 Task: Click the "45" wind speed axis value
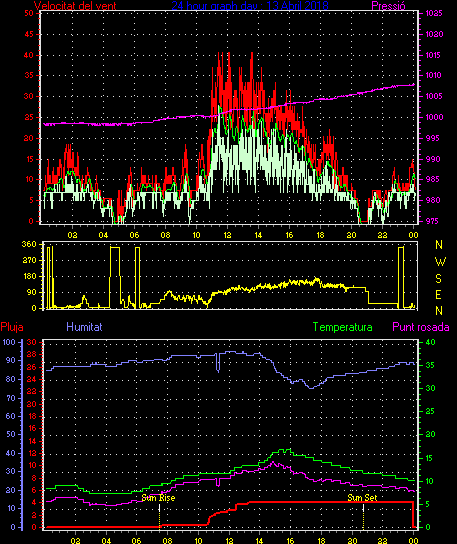(x=29, y=34)
